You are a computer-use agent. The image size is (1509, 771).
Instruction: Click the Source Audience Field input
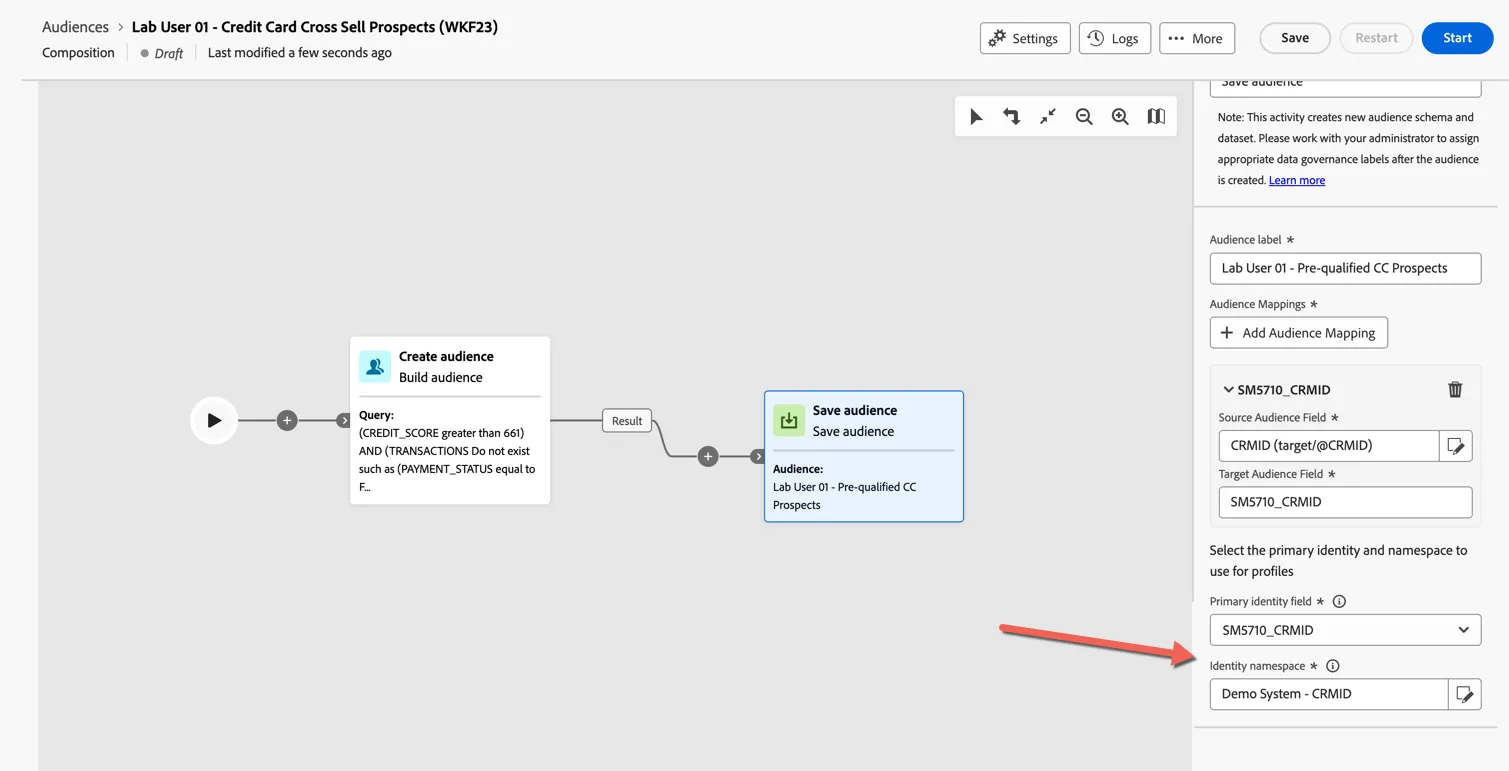[x=1328, y=446]
